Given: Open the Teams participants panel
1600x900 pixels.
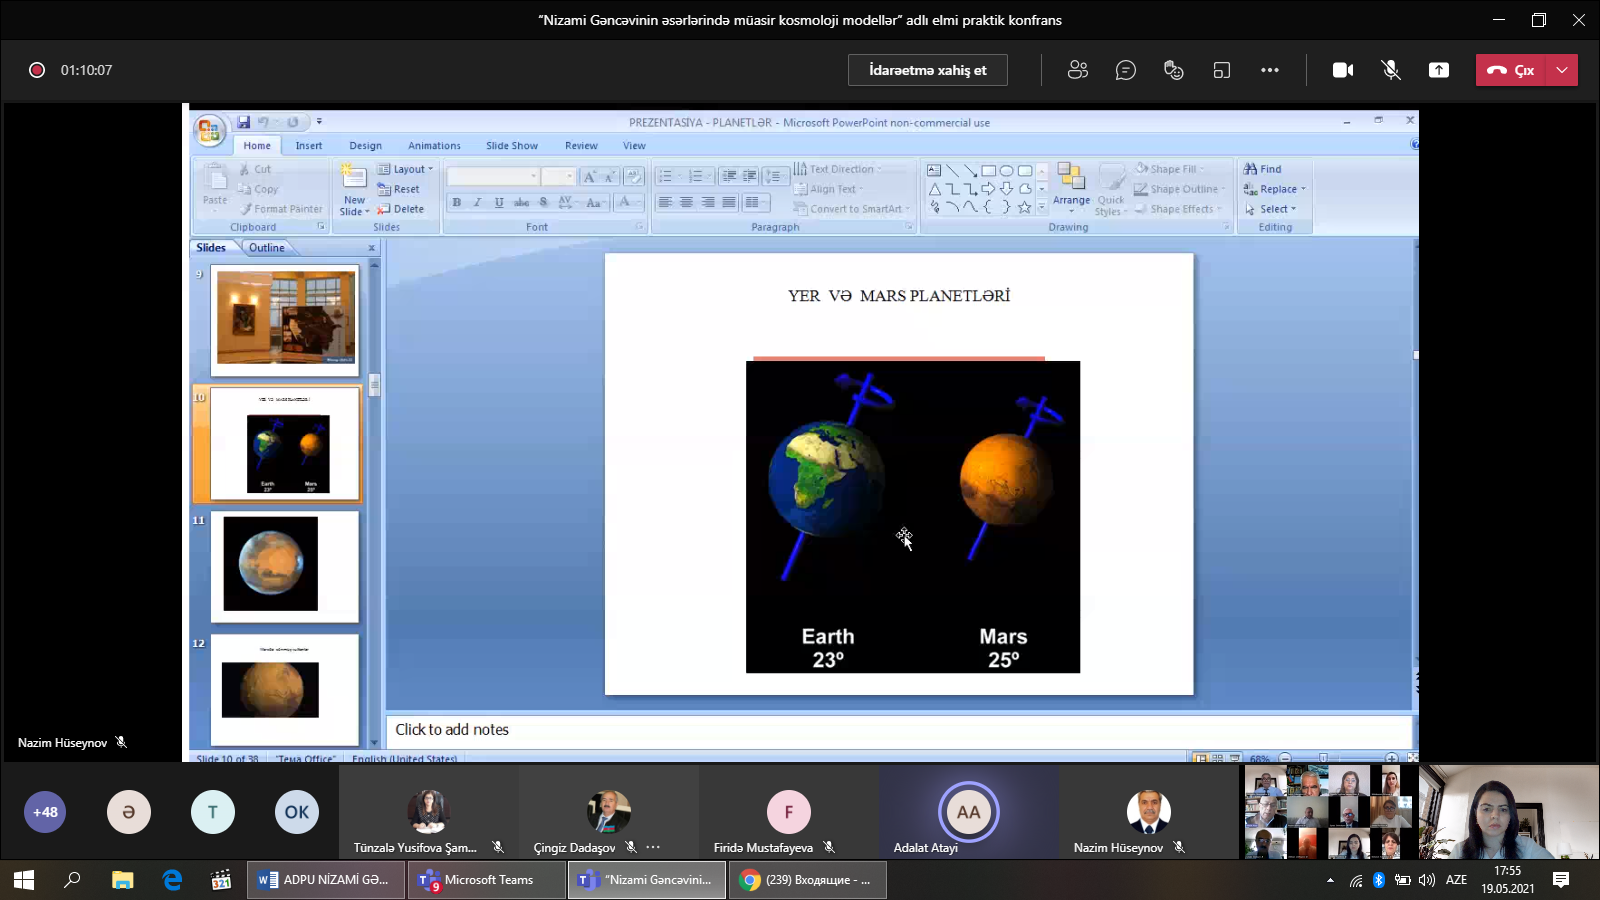Looking at the screenshot, I should pyautogui.click(x=1077, y=70).
